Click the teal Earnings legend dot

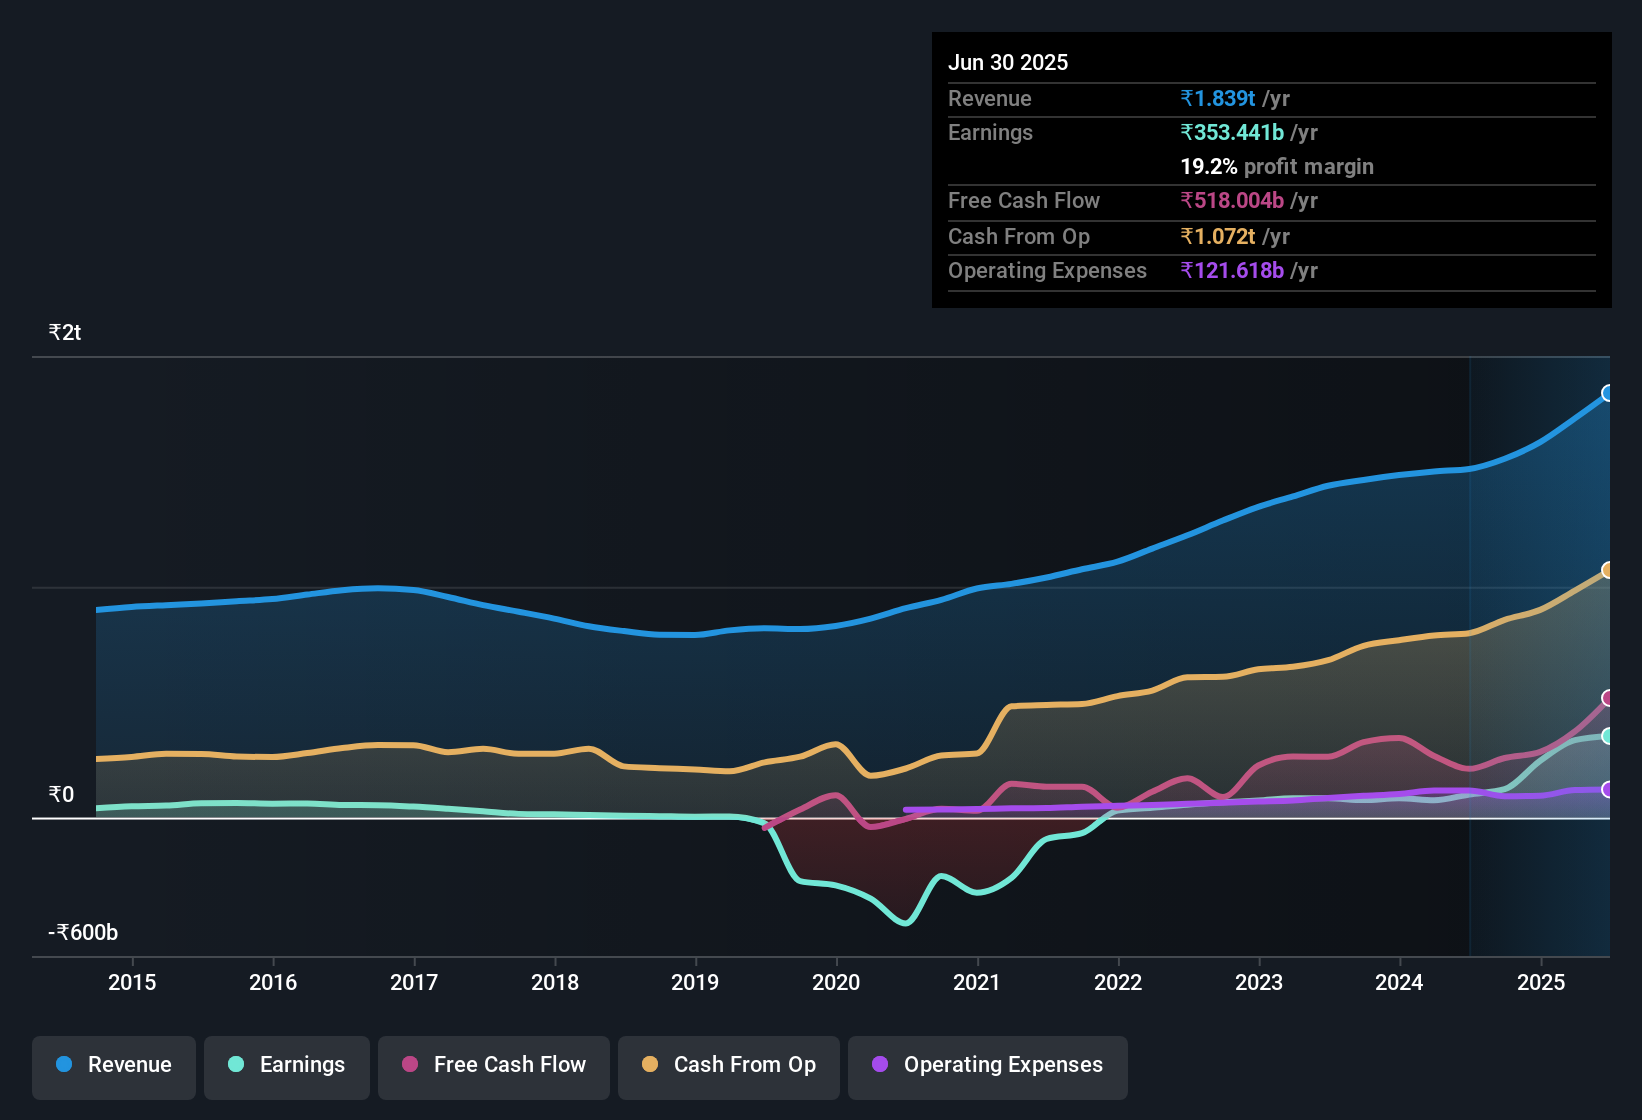pyautogui.click(x=236, y=1065)
